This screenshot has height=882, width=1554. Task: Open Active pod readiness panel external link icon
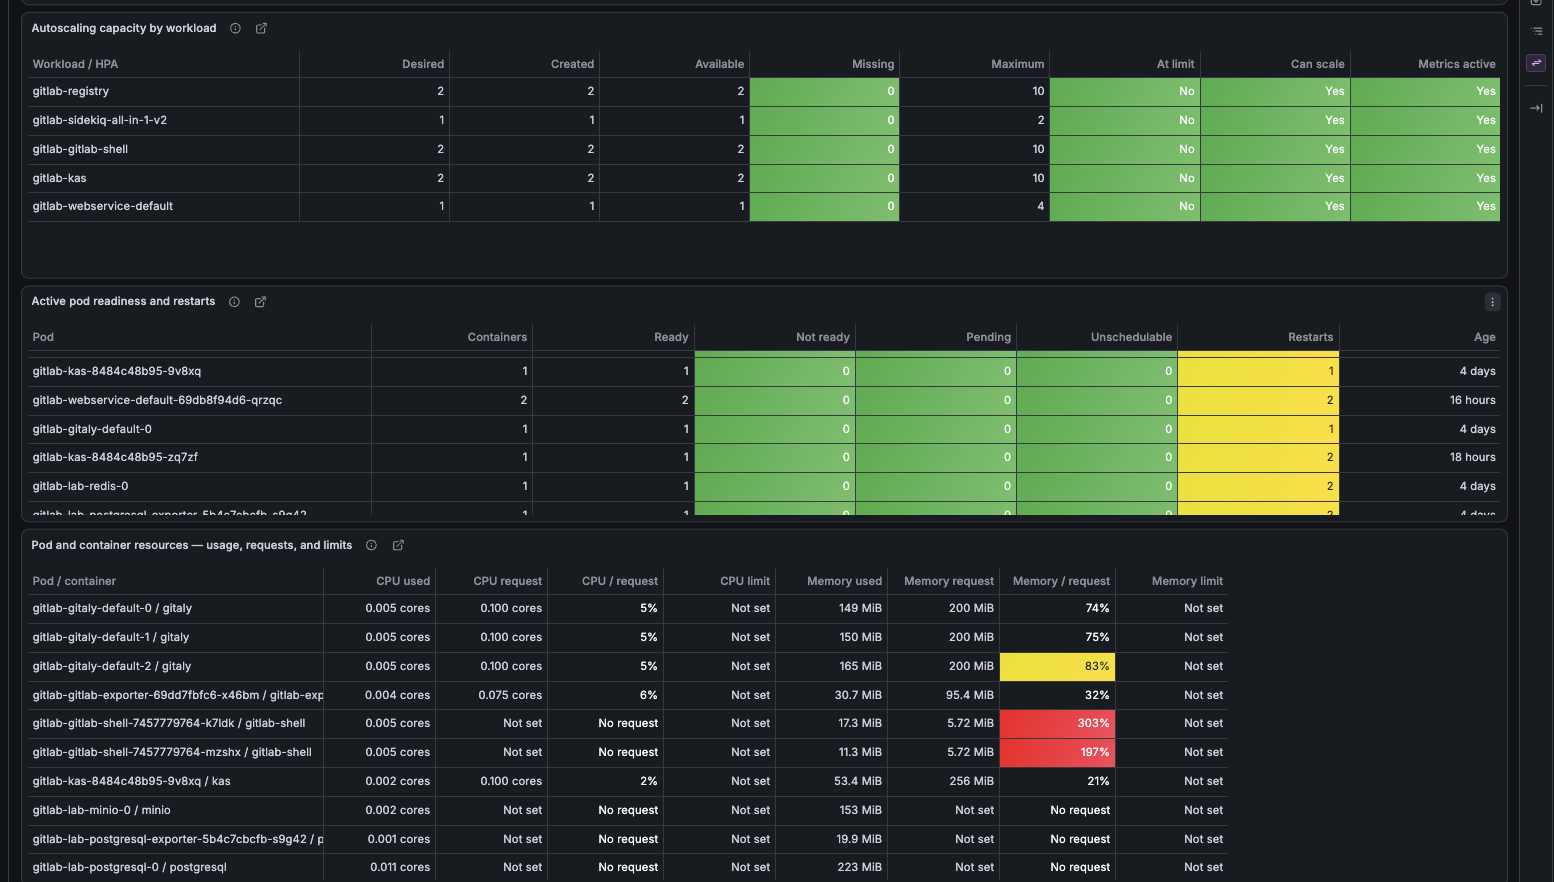(260, 301)
